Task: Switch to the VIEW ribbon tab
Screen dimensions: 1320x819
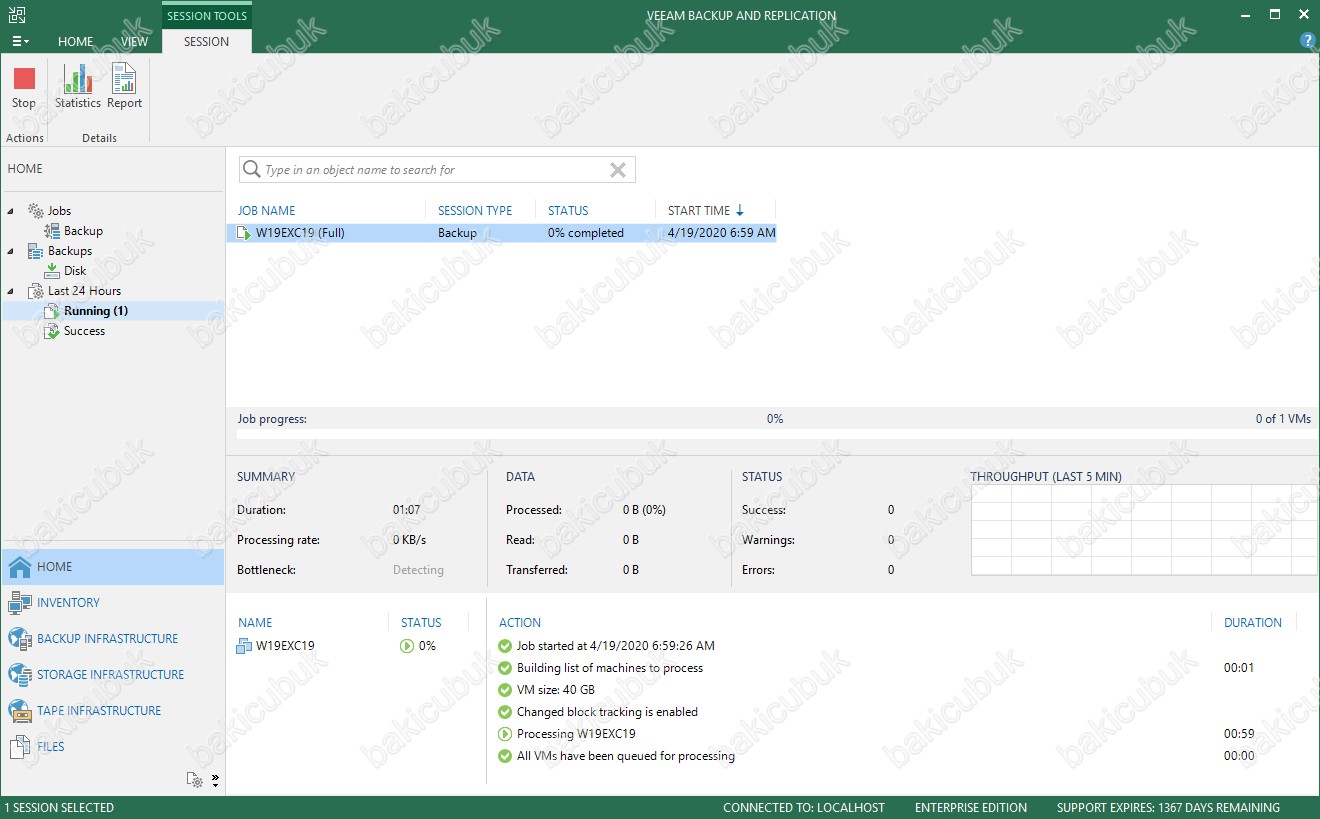Action: pos(134,41)
